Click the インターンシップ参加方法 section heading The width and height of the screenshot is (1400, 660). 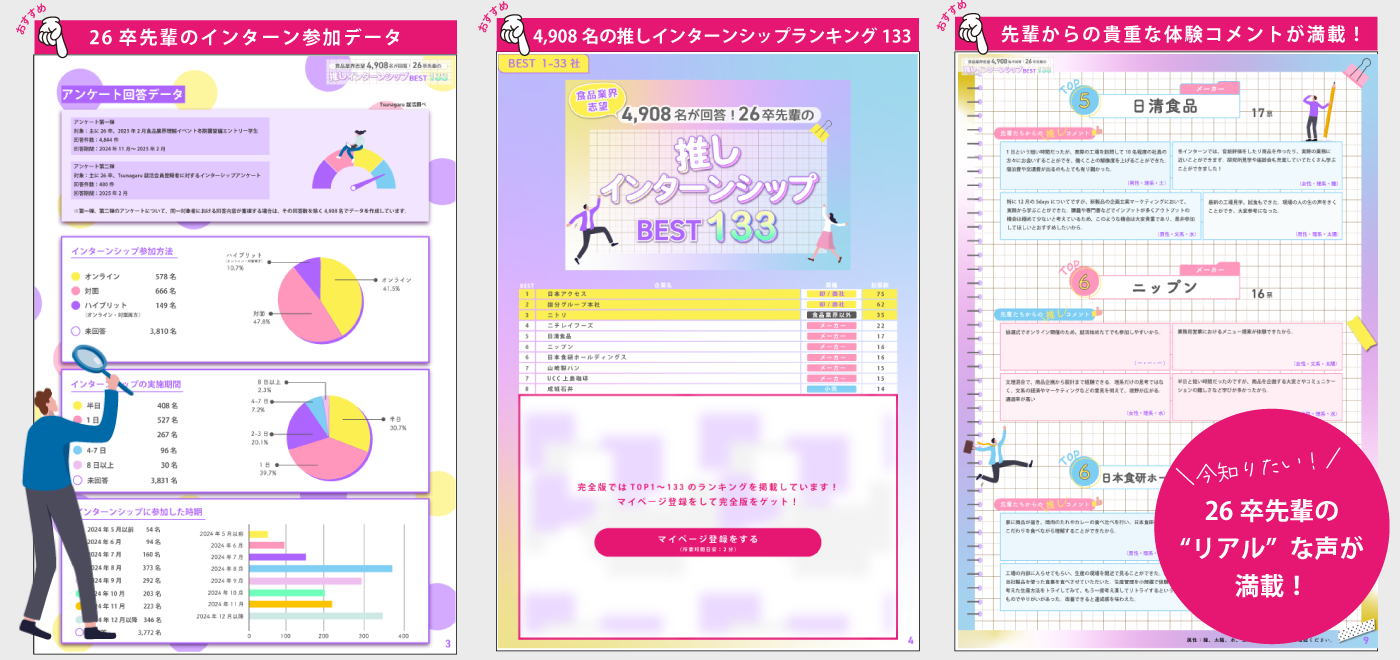tap(122, 250)
